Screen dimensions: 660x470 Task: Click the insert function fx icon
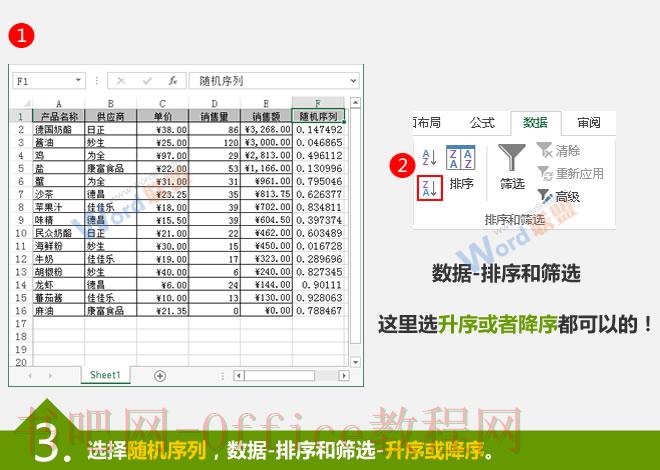tap(173, 81)
